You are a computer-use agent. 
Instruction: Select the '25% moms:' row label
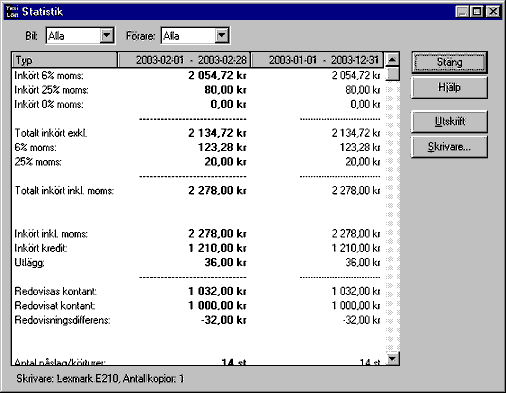tap(38, 162)
